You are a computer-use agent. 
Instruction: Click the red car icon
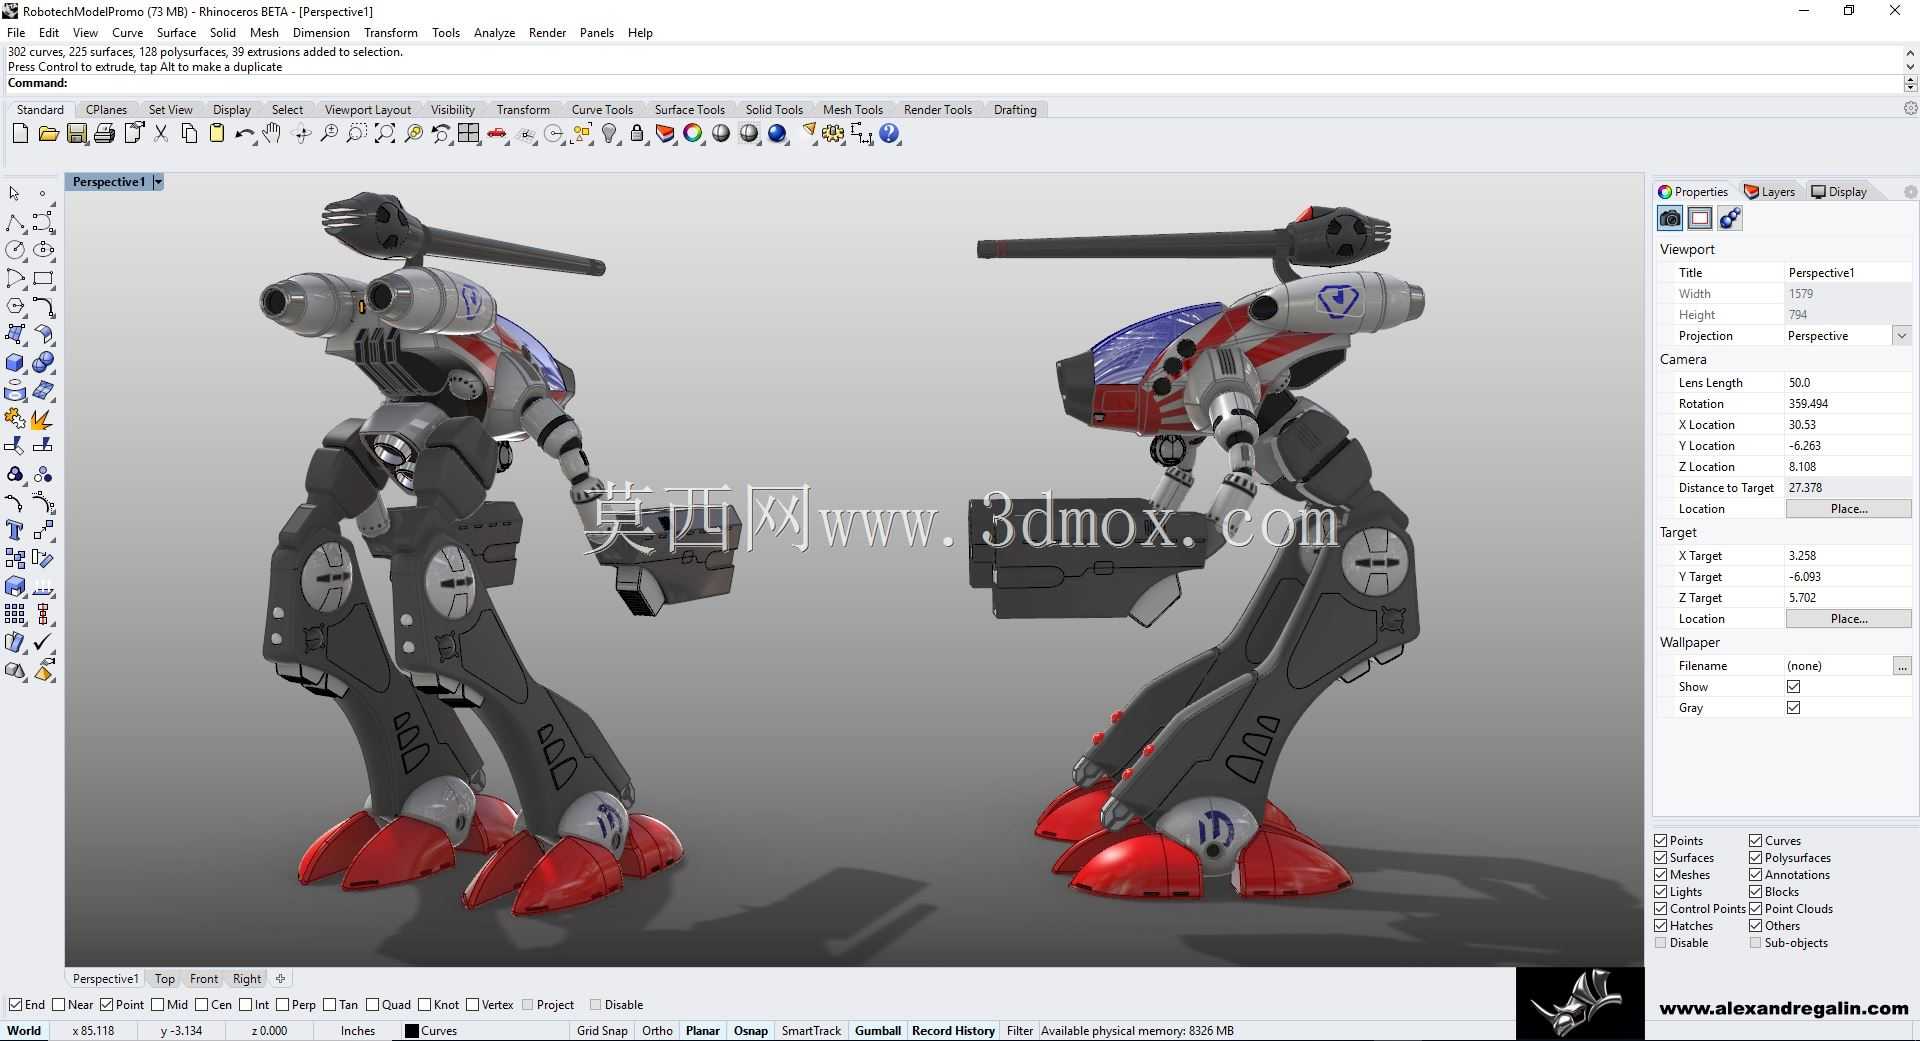tap(497, 133)
